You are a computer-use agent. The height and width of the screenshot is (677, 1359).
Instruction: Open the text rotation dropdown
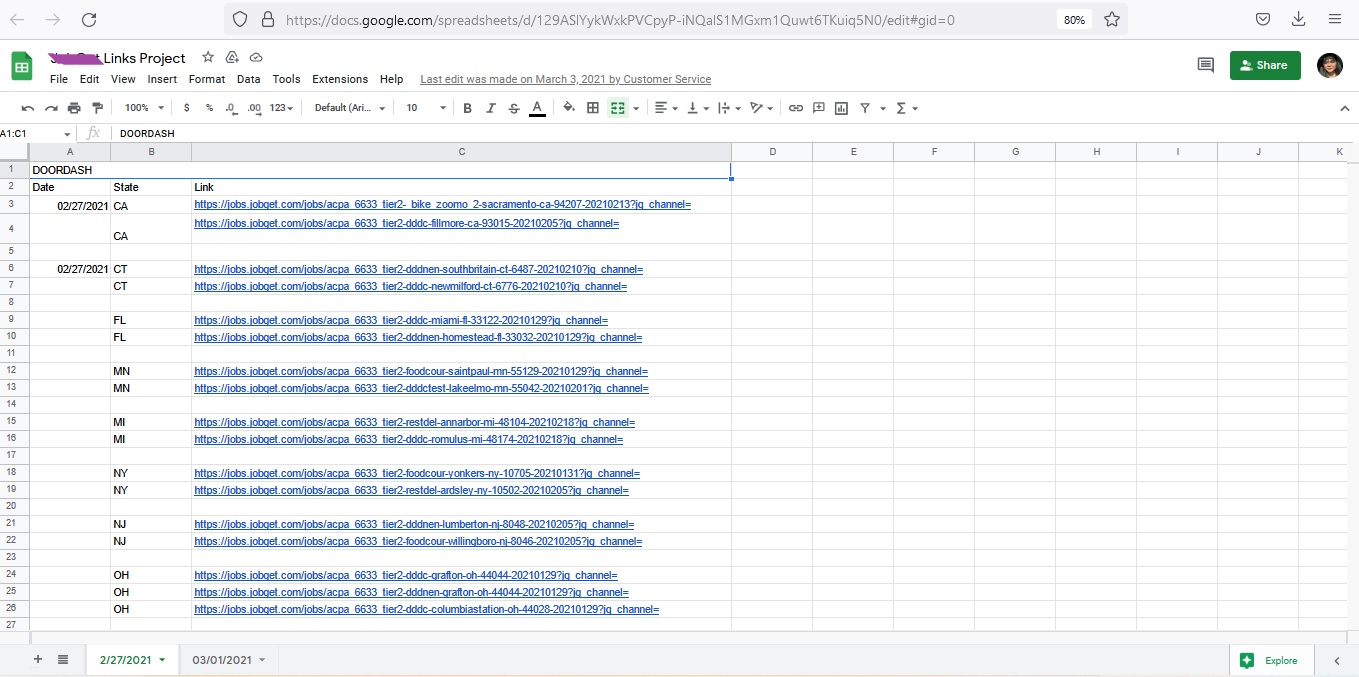click(762, 108)
